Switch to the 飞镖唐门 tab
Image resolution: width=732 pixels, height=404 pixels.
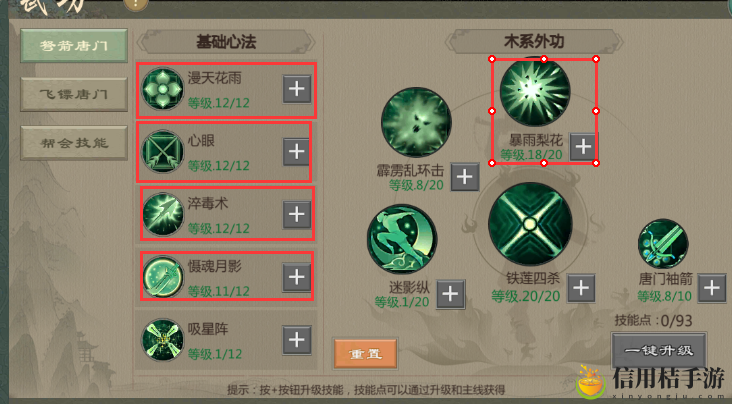pyautogui.click(x=74, y=94)
